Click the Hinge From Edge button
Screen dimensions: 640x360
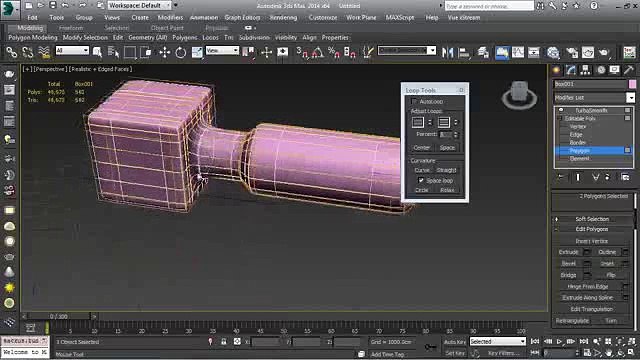[x=588, y=287]
